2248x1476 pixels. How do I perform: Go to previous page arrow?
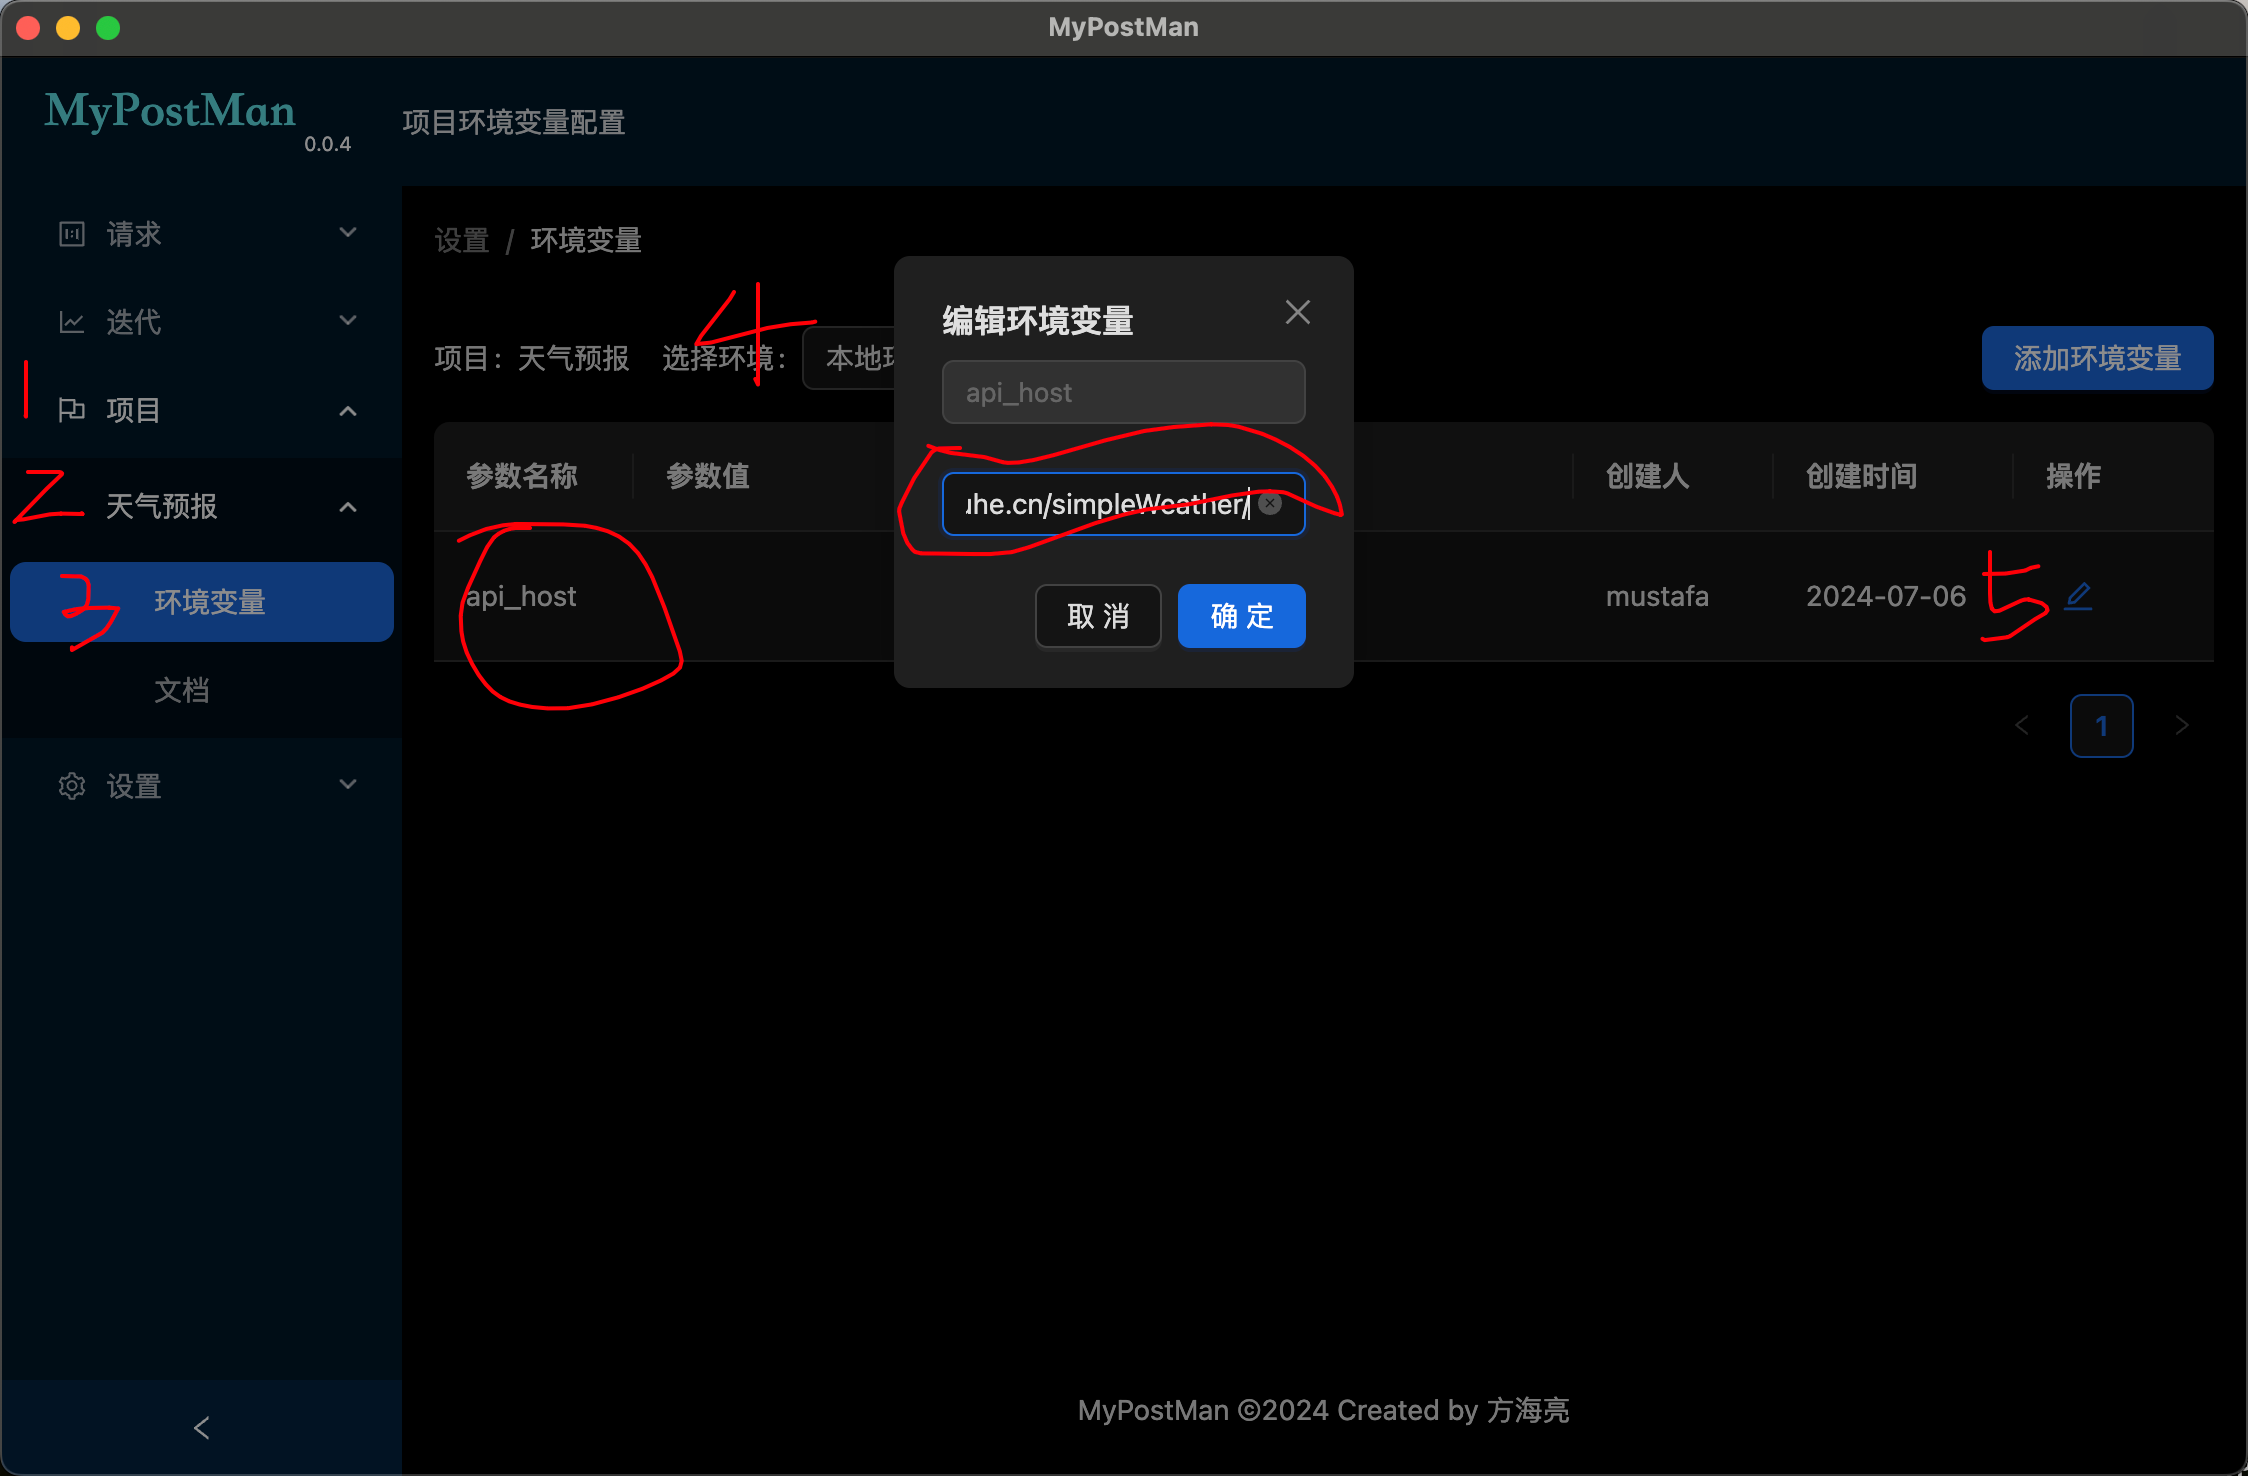tap(2022, 726)
